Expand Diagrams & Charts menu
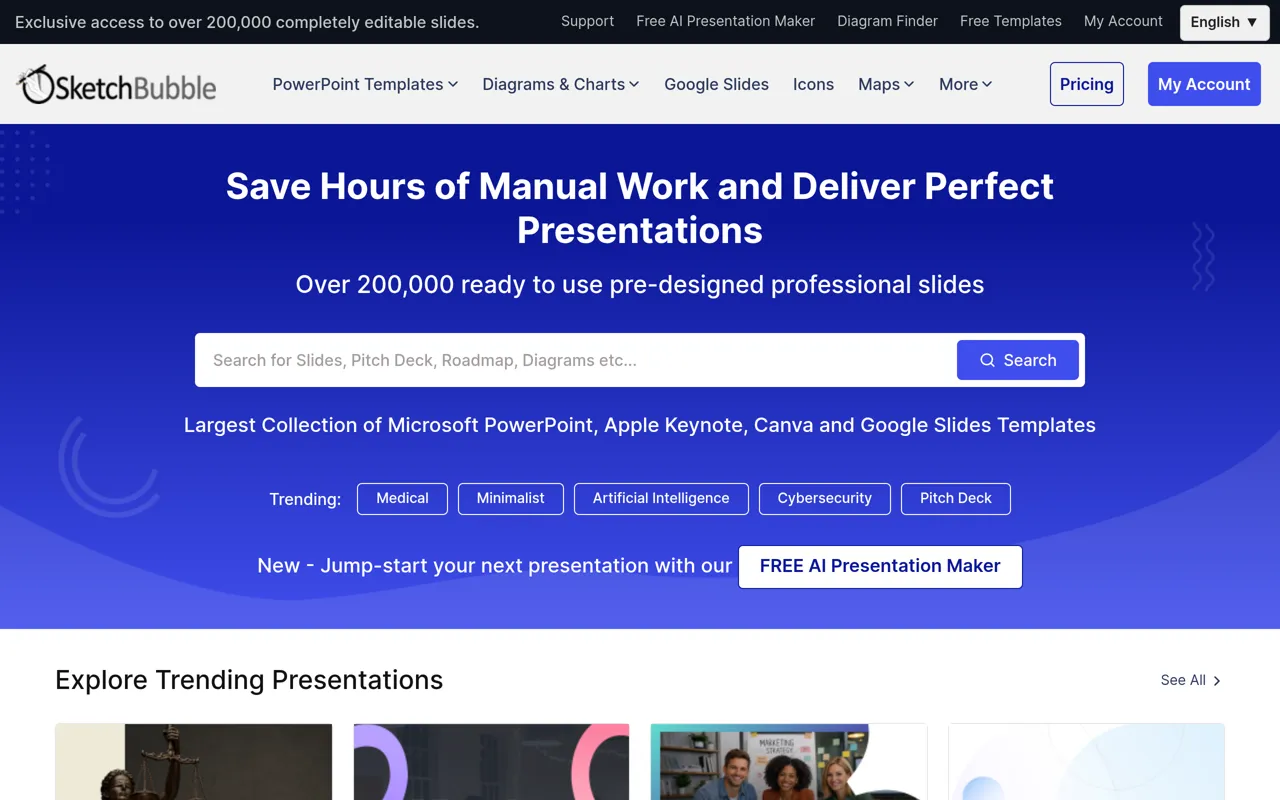The height and width of the screenshot is (800, 1280). (560, 84)
